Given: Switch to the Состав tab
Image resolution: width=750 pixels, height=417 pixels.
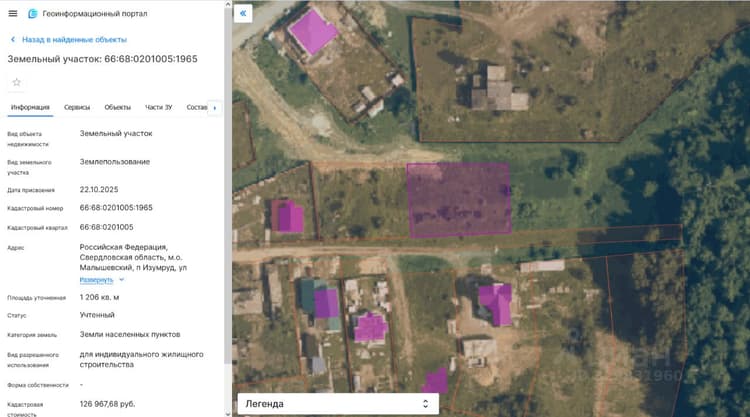Looking at the screenshot, I should 197,108.
